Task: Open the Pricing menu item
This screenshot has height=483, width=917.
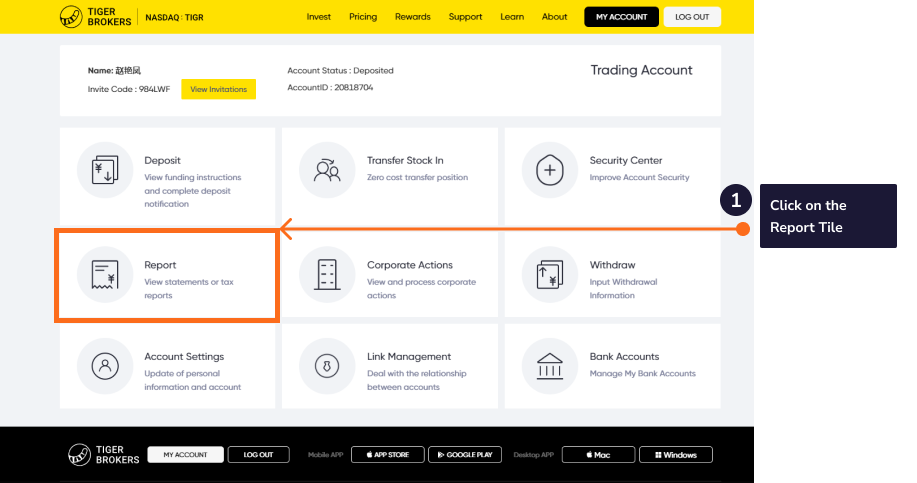Action: tap(363, 17)
